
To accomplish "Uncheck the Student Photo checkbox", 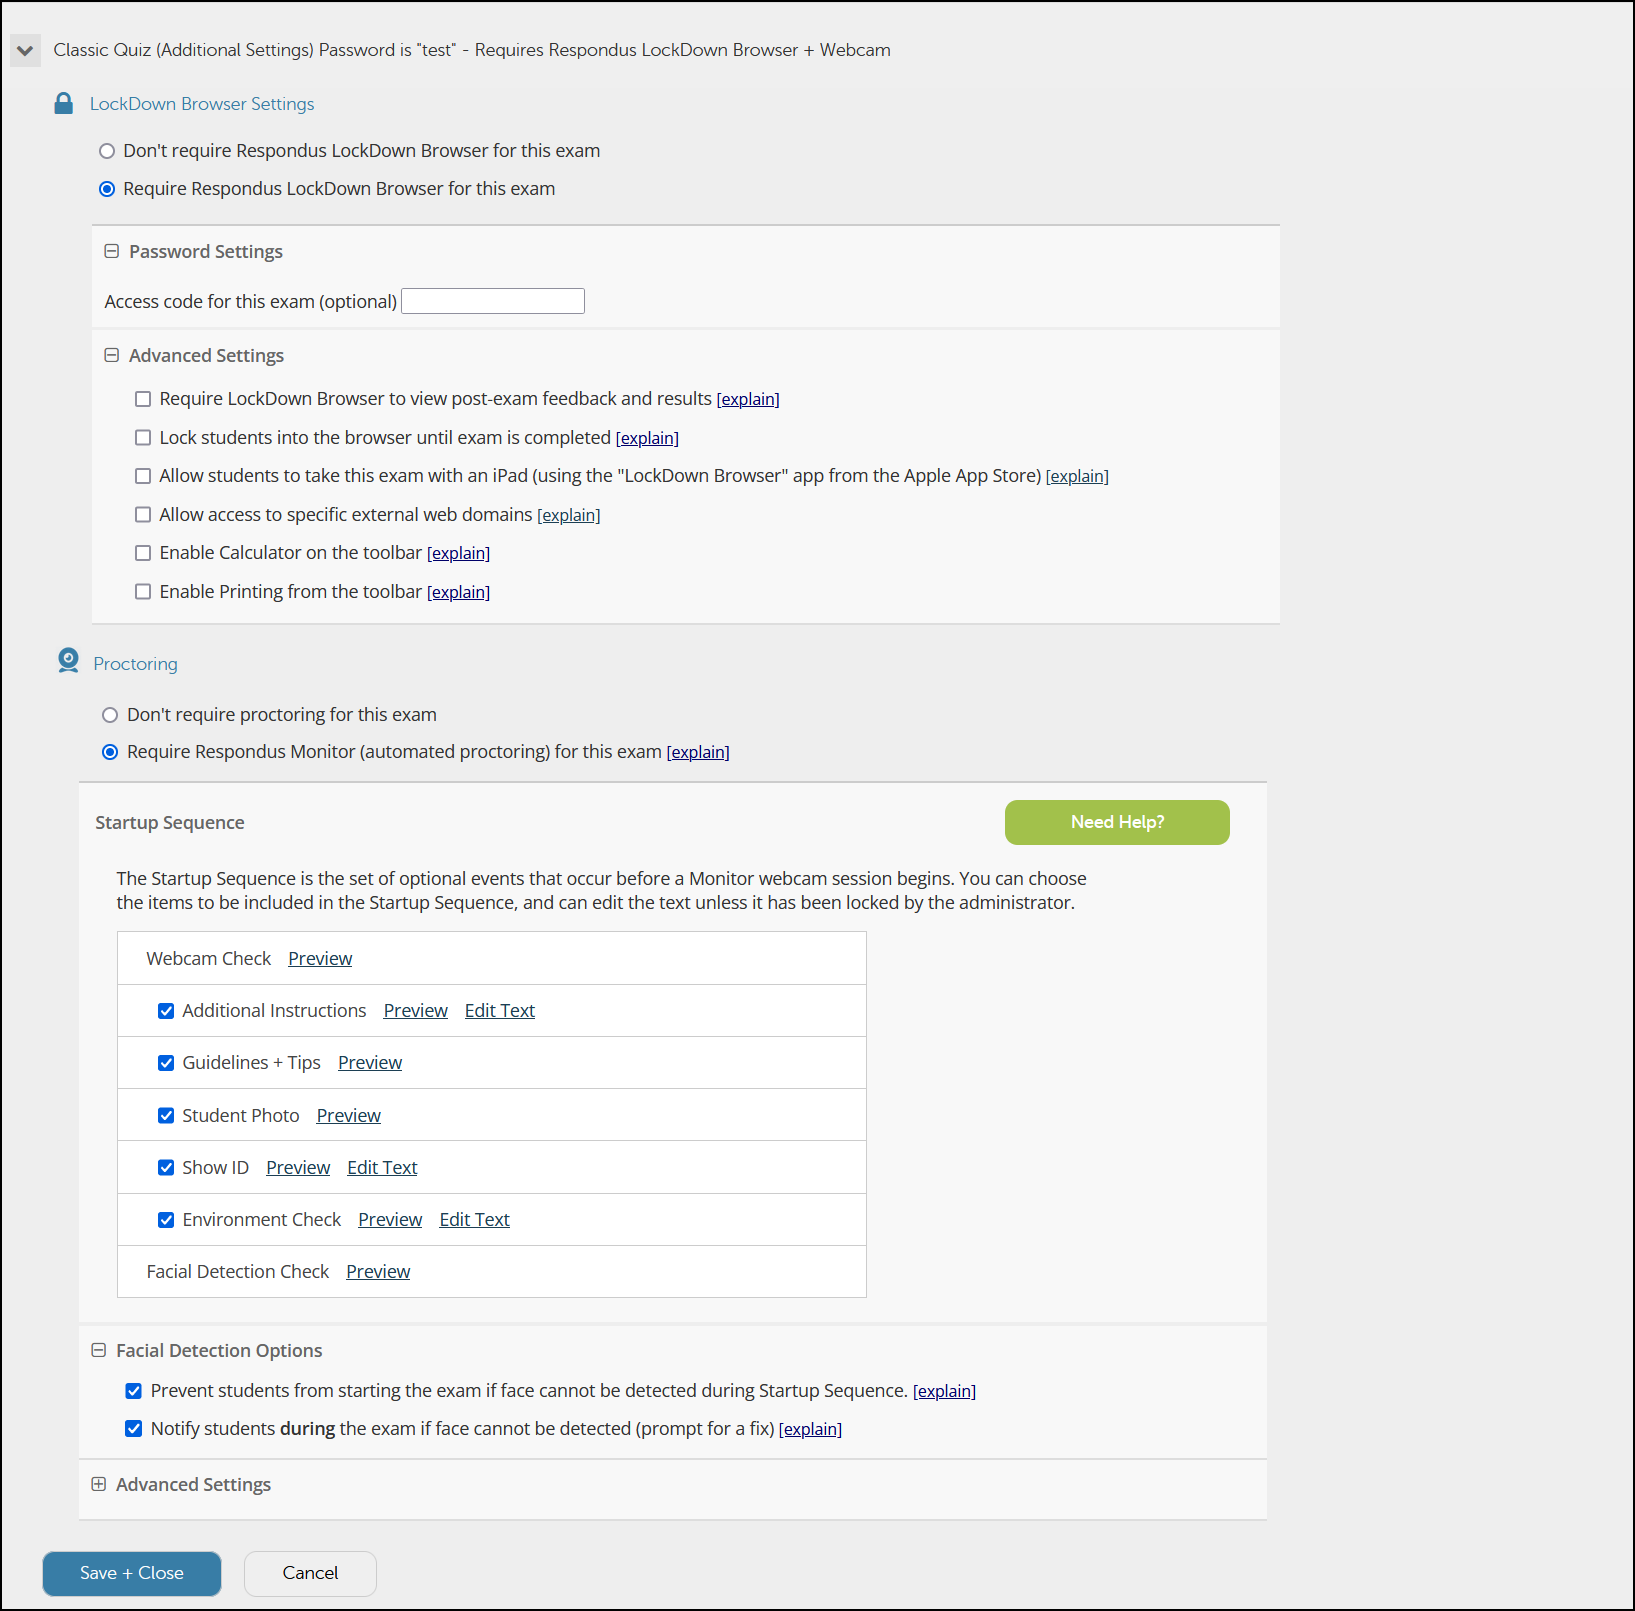I will tap(166, 1115).
